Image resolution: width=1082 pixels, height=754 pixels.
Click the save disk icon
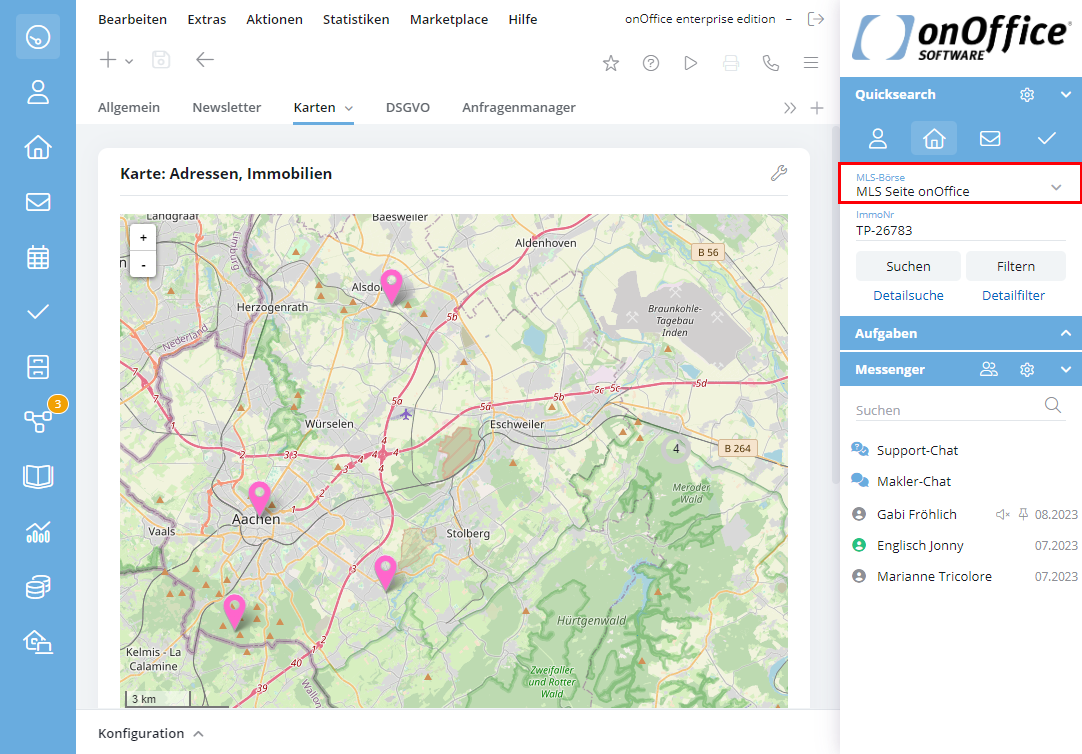coord(161,60)
